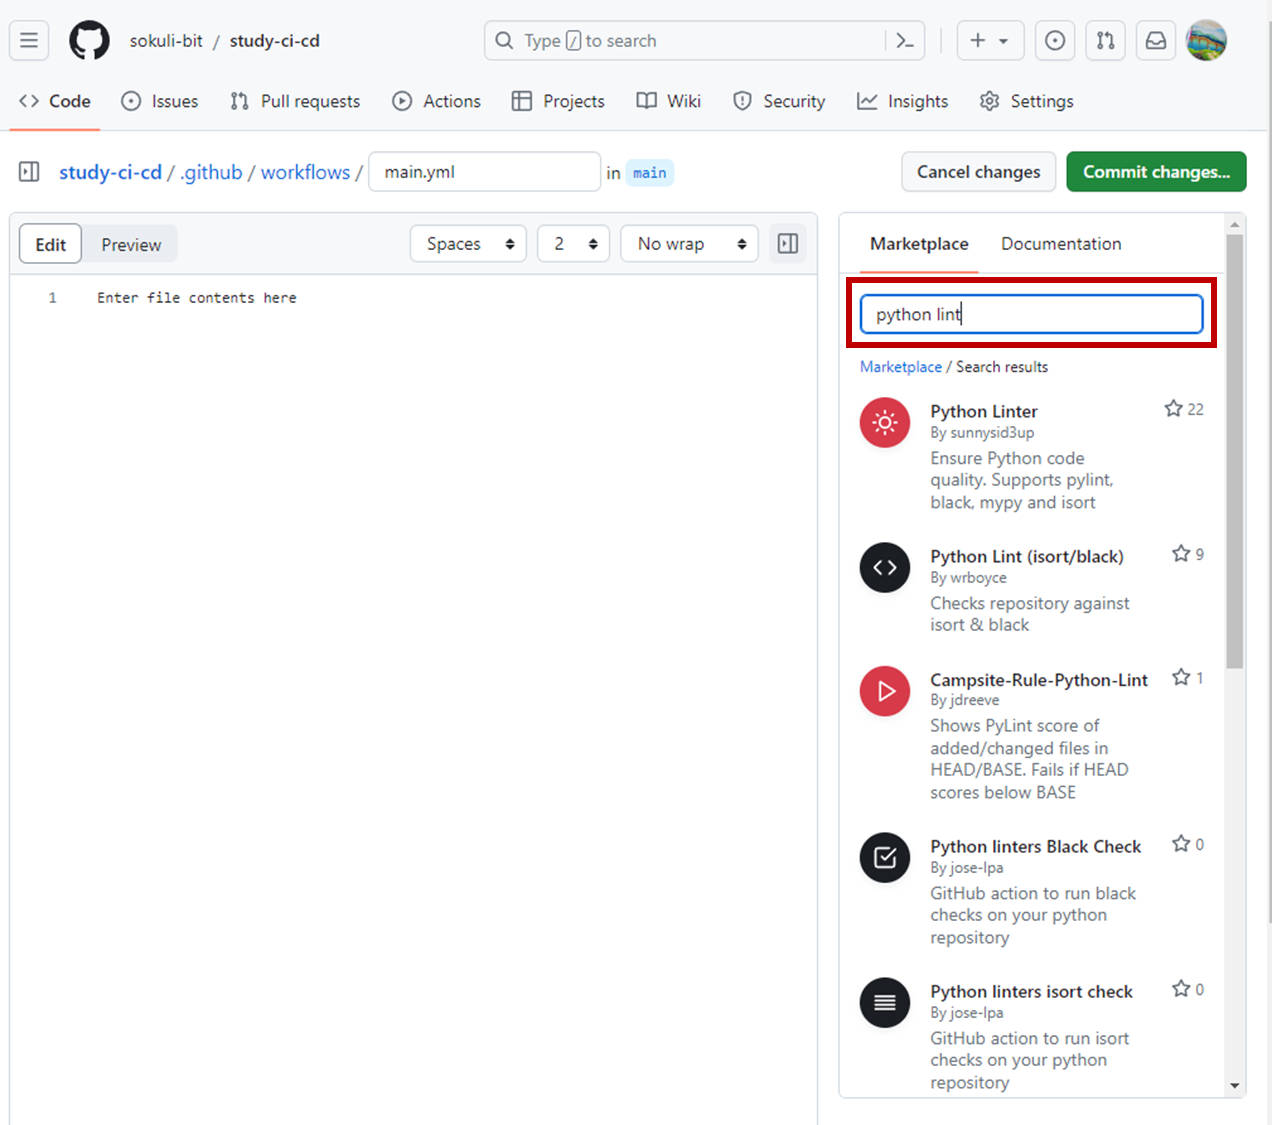
Task: Toggle the help sidebar panel icon
Action: click(x=788, y=244)
